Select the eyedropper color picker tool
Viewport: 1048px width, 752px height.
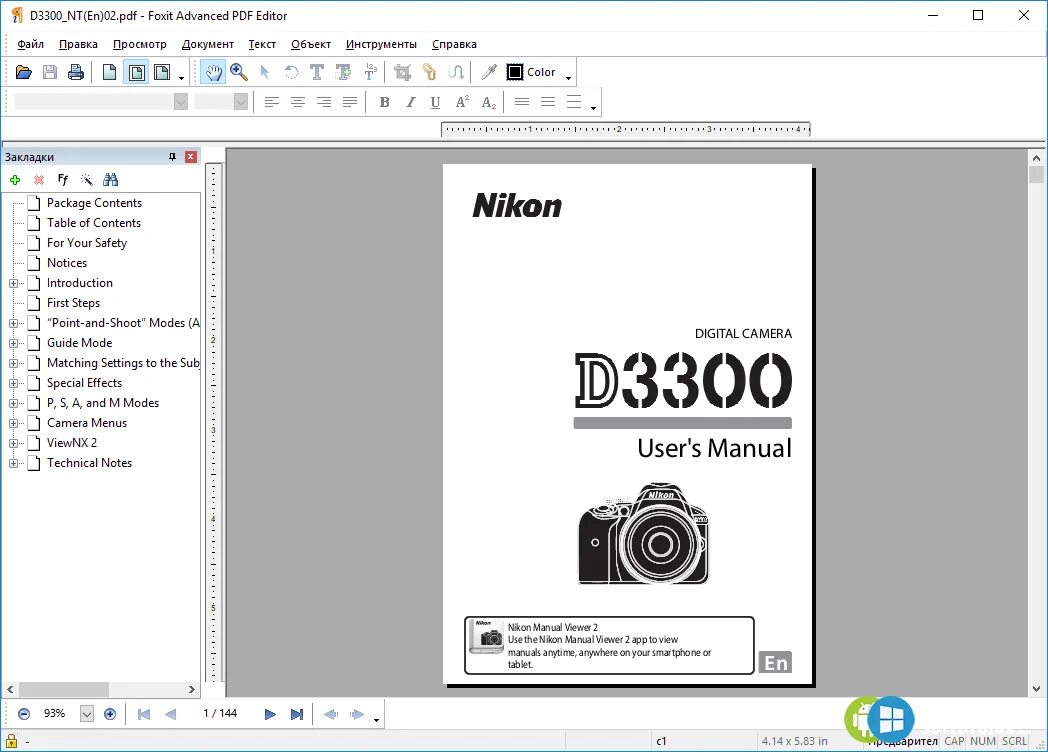[489, 72]
